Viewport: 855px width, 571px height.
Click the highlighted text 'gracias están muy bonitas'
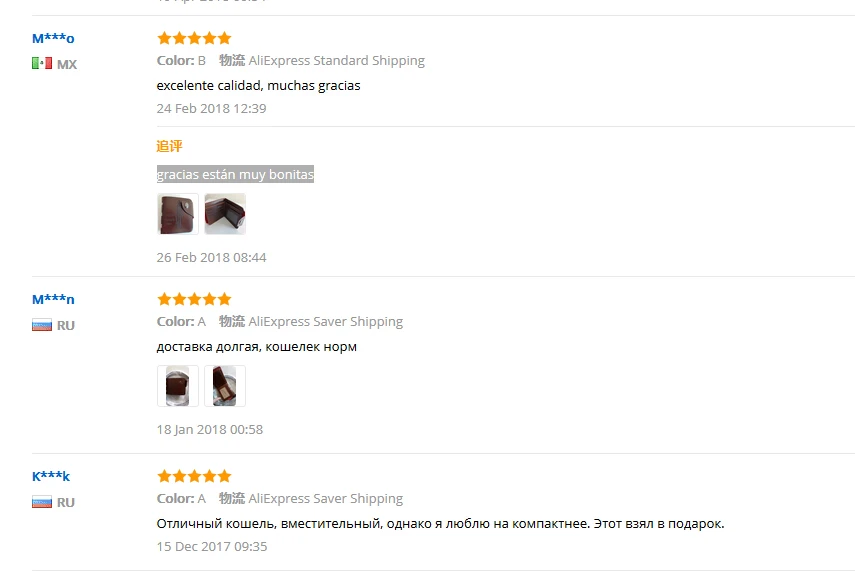tap(235, 174)
